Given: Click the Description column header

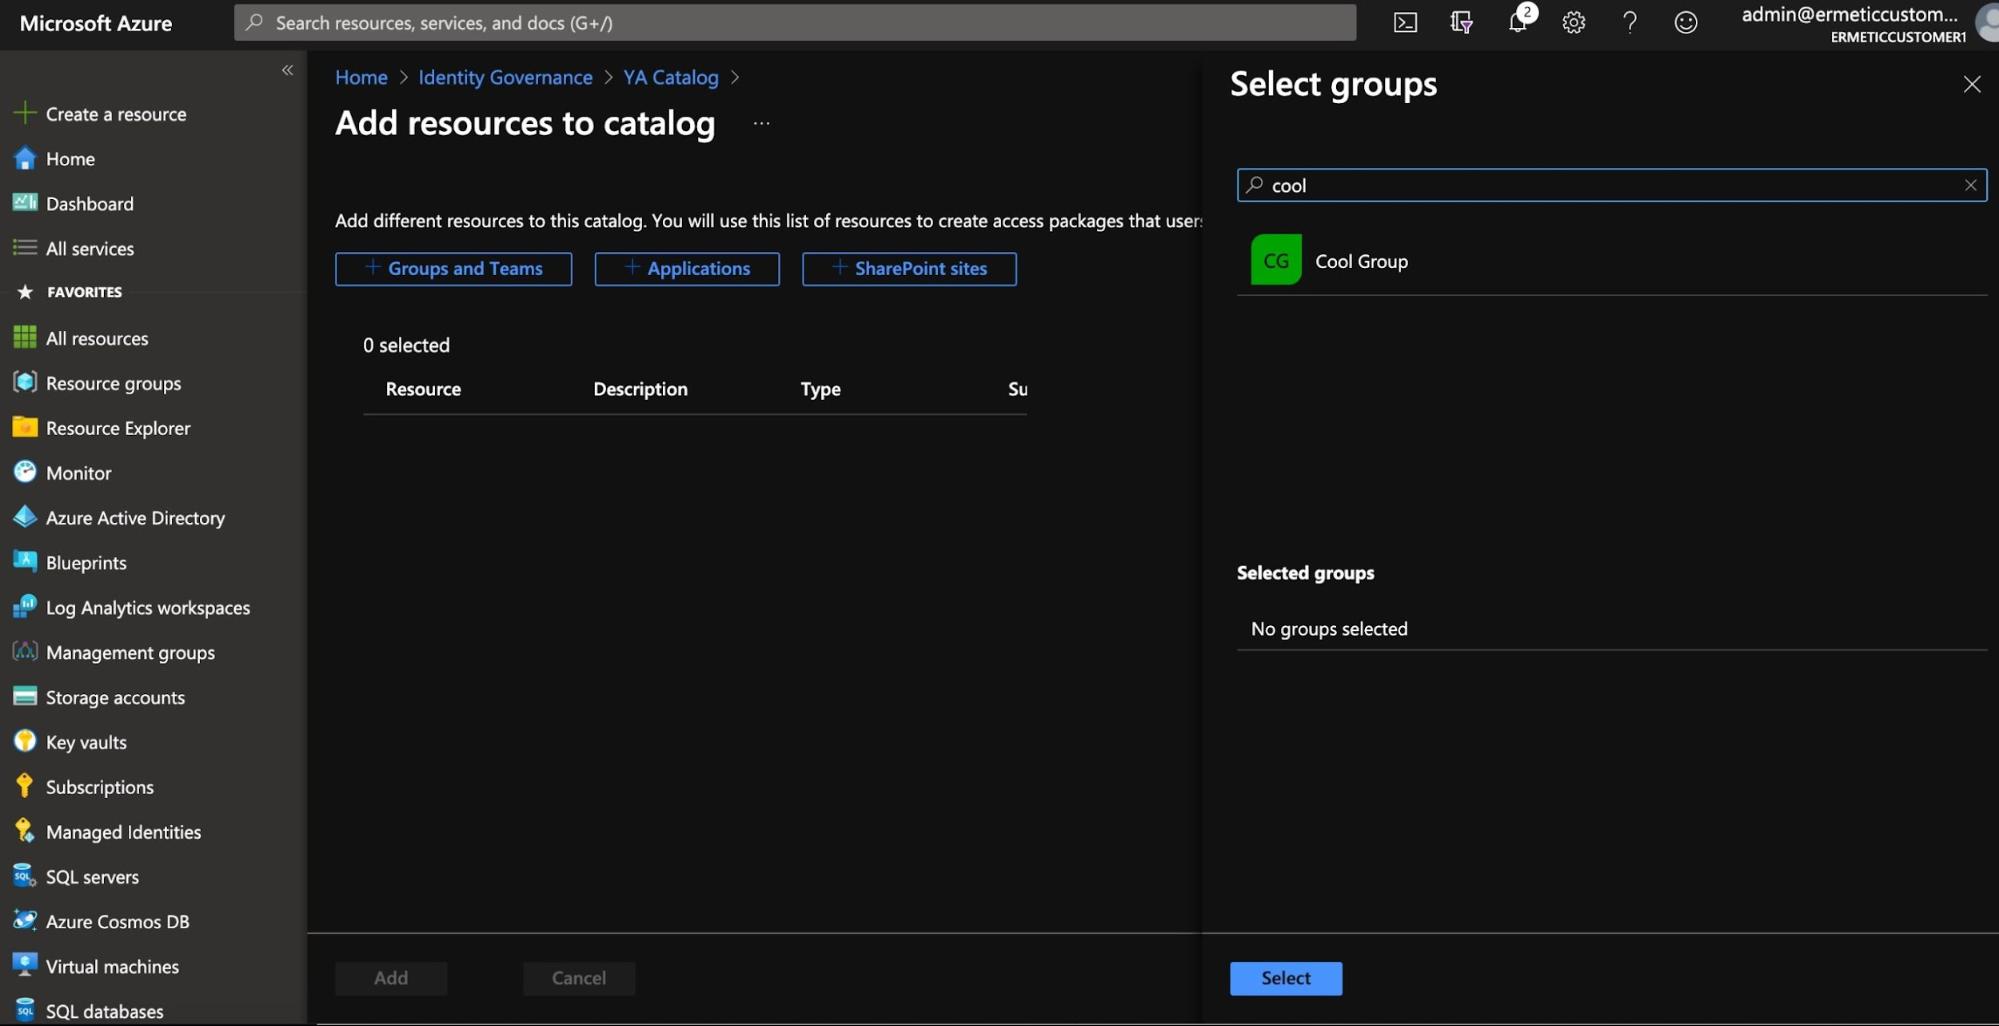Looking at the screenshot, I should 640,389.
